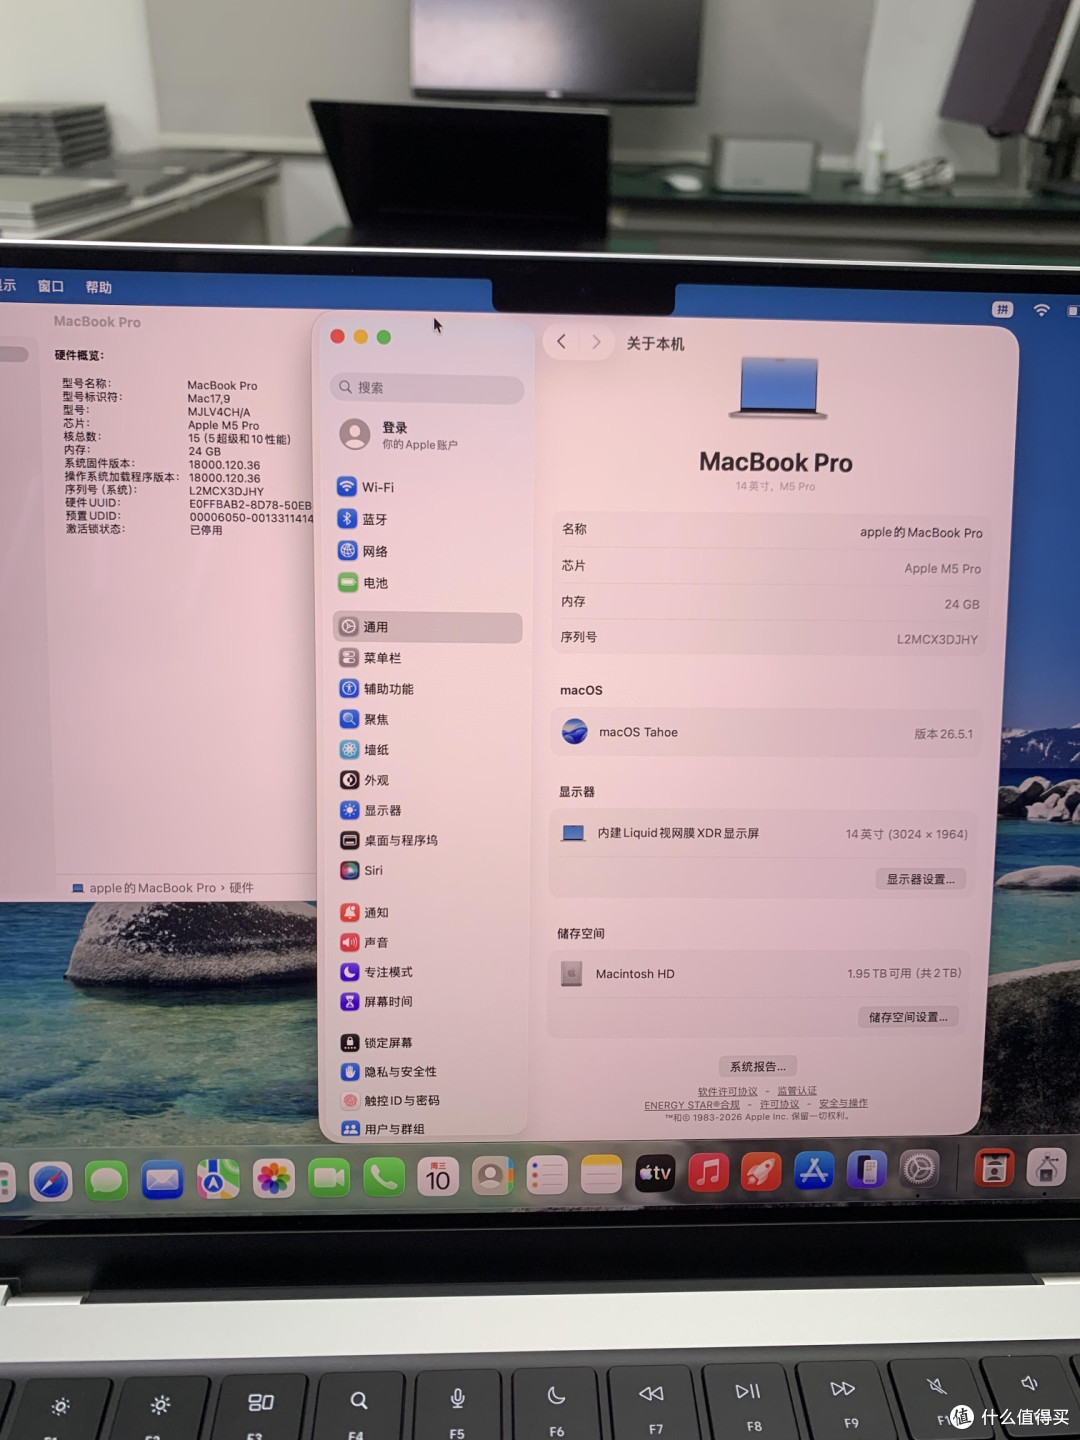Screen dimensions: 1080x1440
Task: Click the 搜索 search field
Action: (427, 387)
